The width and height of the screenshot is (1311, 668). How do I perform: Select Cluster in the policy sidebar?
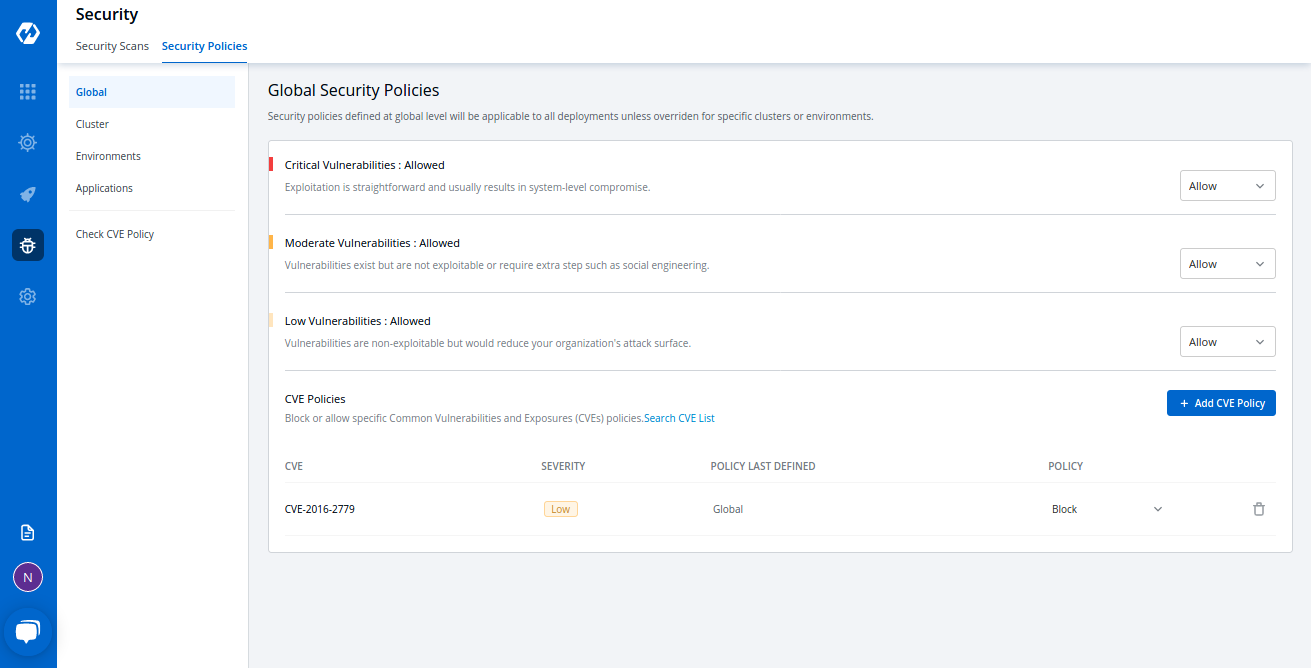point(92,124)
